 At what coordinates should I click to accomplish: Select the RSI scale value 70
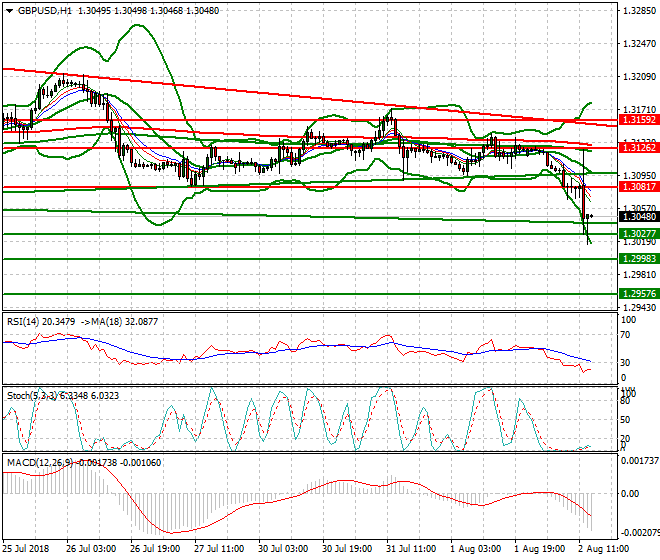626,335
